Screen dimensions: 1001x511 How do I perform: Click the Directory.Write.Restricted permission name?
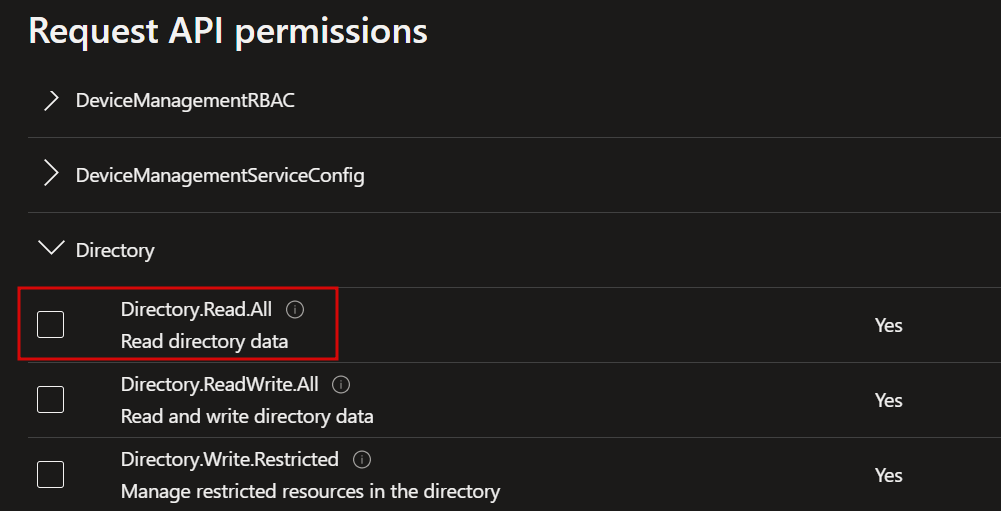(x=230, y=459)
